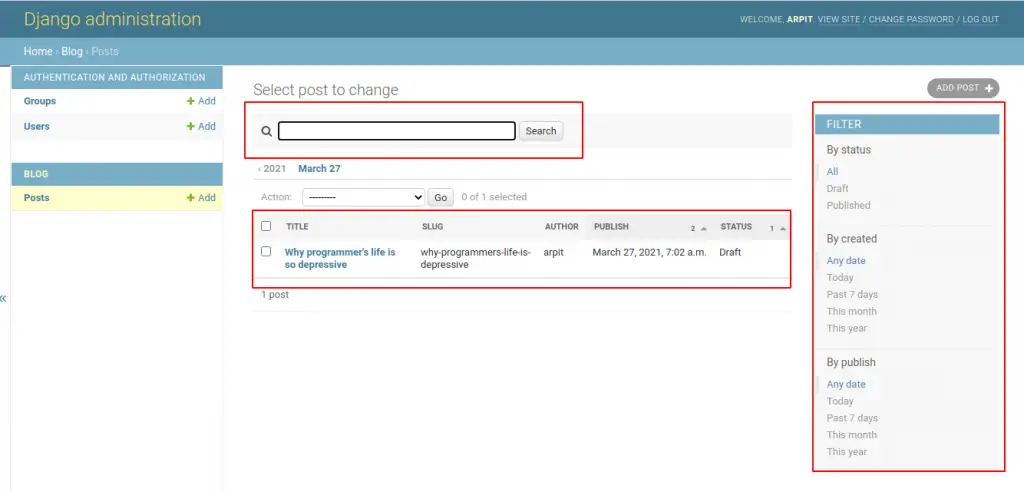Select Any date under By publish
Viewport: 1024px width, 492px height.
click(846, 384)
